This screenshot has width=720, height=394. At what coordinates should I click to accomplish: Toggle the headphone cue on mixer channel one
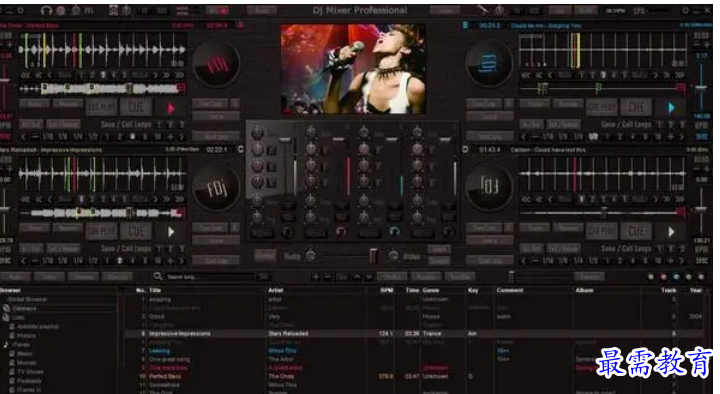point(287,232)
